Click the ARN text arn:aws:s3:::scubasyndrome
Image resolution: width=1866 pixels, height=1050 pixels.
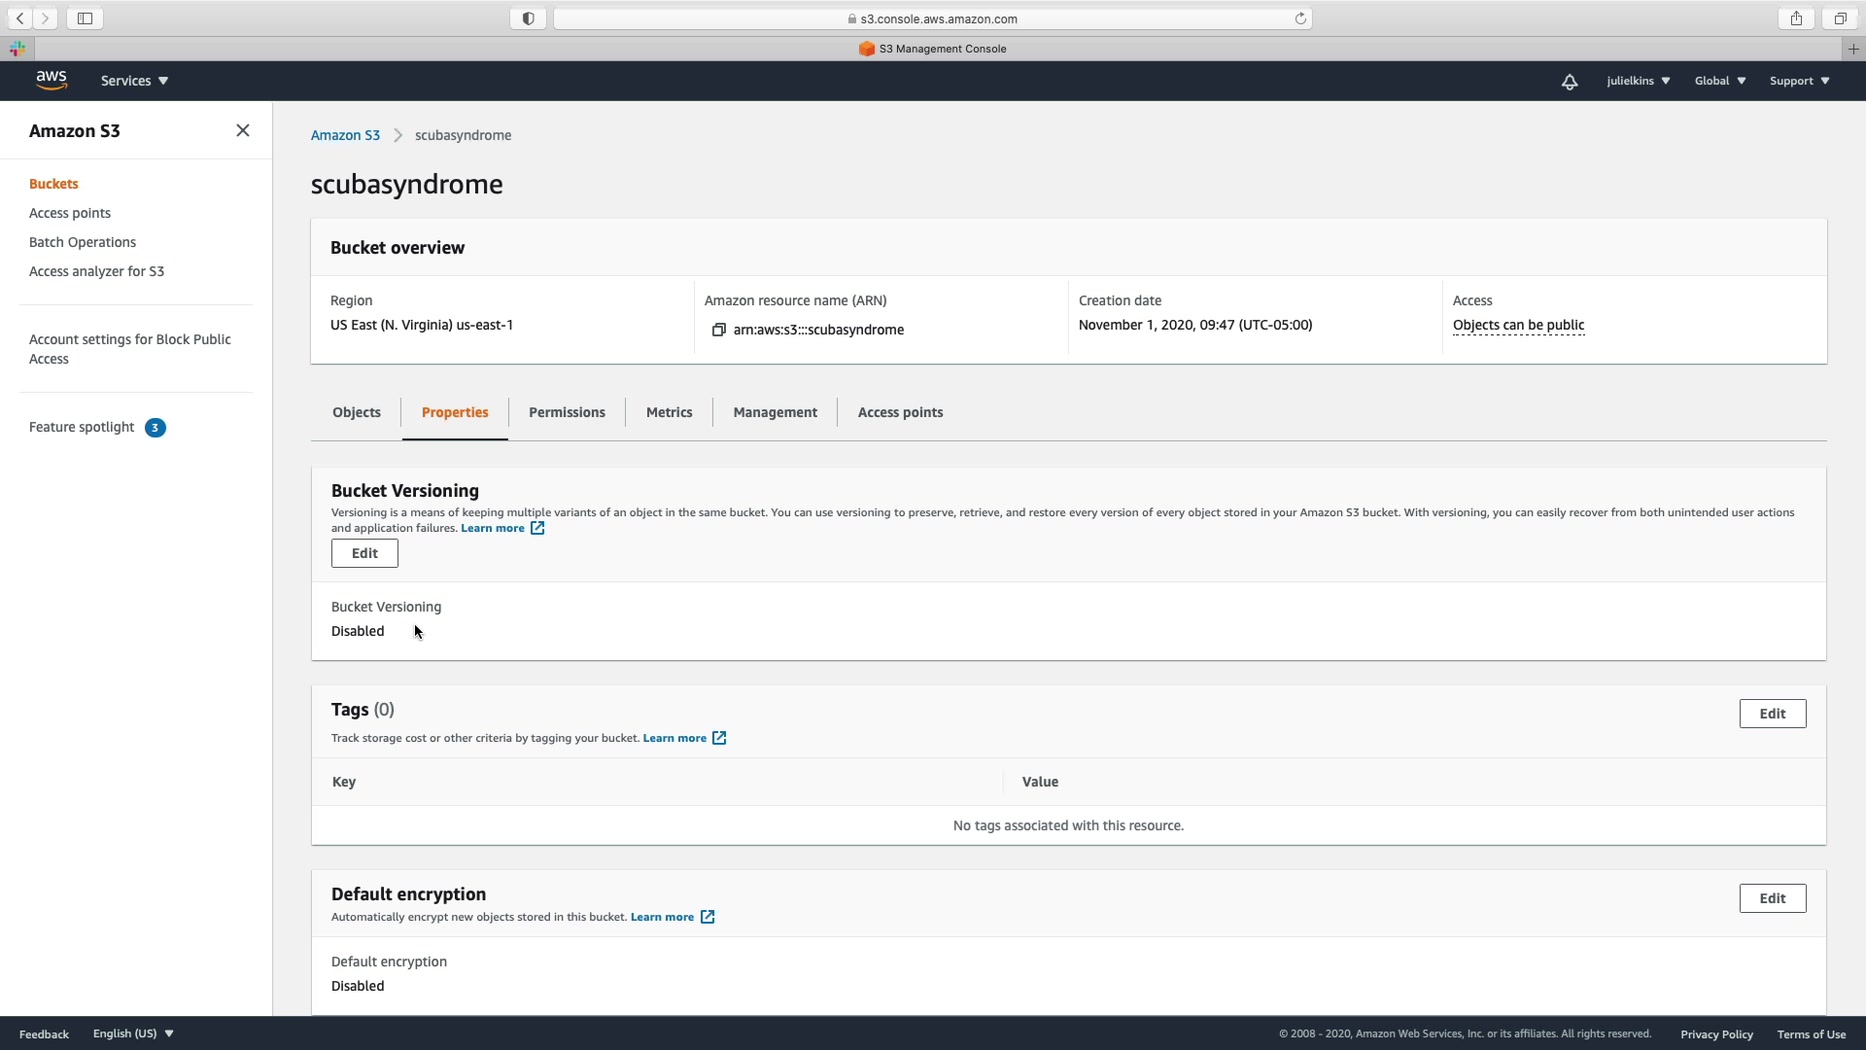818,330
